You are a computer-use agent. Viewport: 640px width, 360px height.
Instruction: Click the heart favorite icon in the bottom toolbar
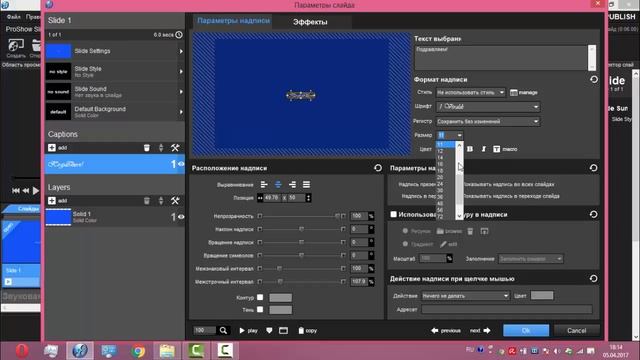(269, 330)
